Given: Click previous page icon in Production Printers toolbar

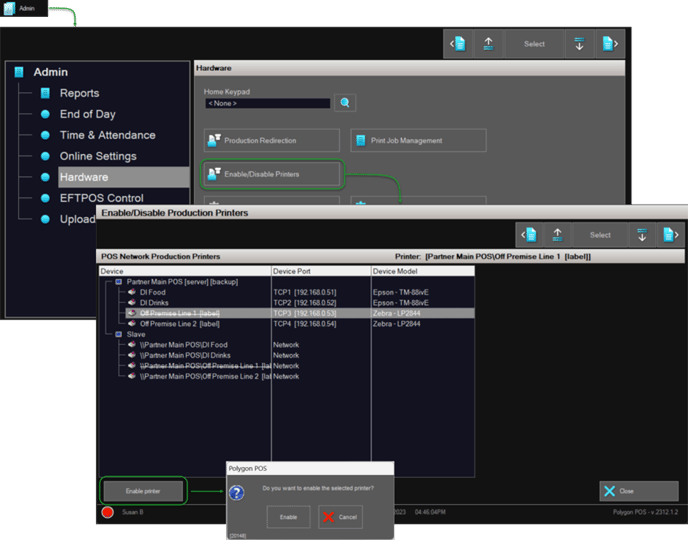Looking at the screenshot, I should (530, 235).
